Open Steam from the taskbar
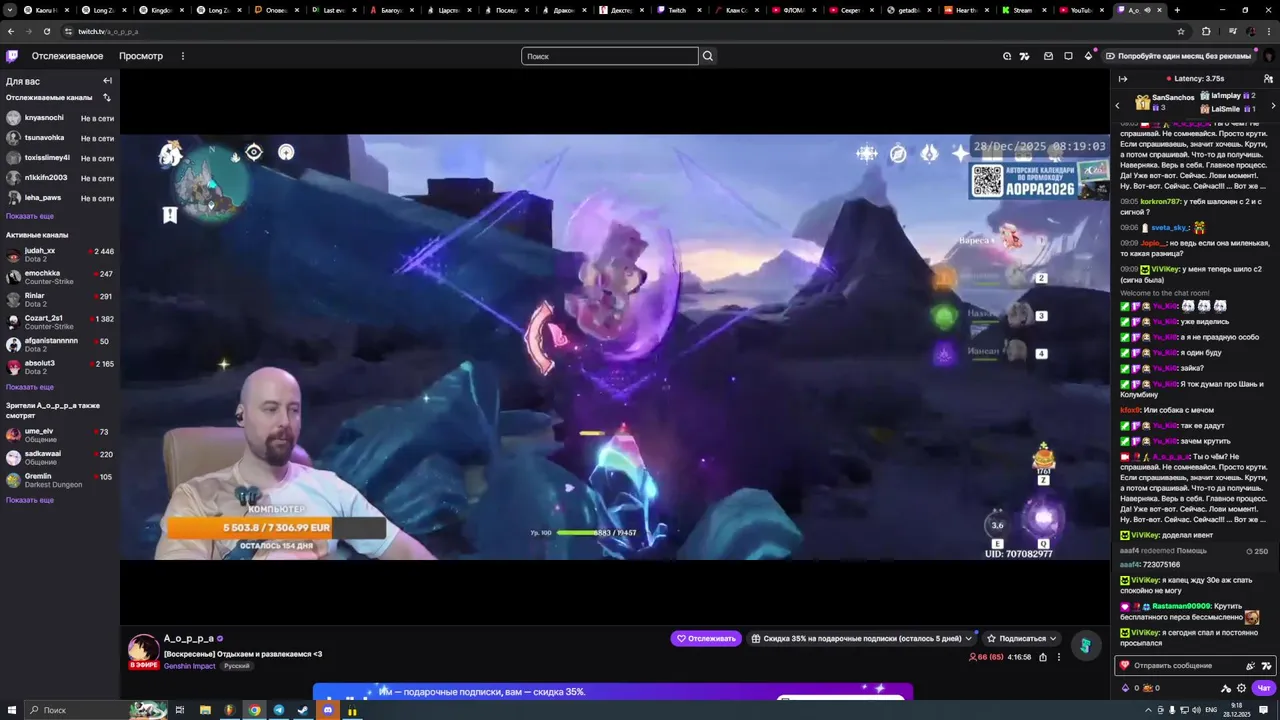The width and height of the screenshot is (1280, 720). point(303,710)
